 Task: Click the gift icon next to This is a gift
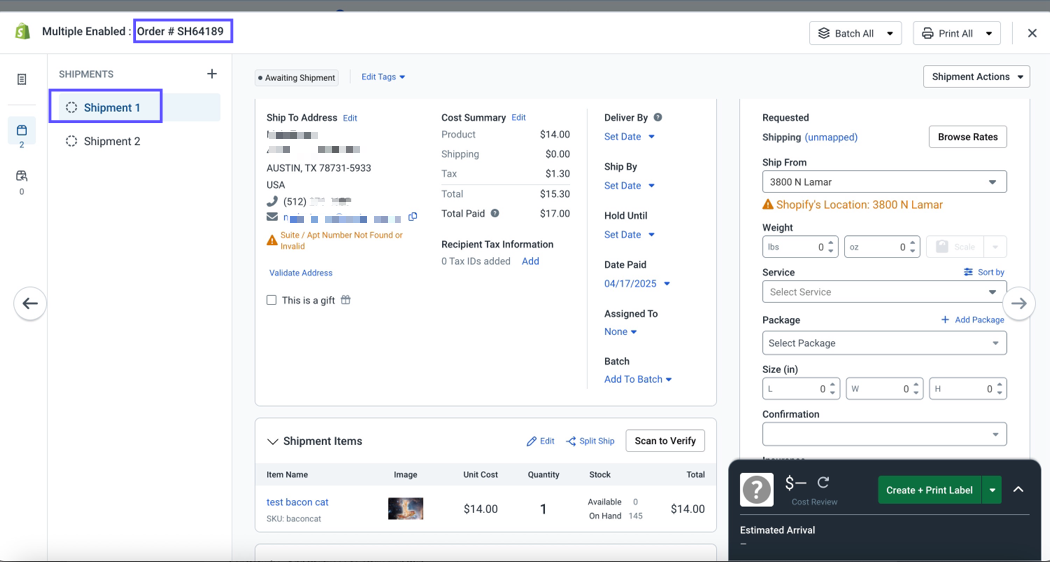coord(346,300)
